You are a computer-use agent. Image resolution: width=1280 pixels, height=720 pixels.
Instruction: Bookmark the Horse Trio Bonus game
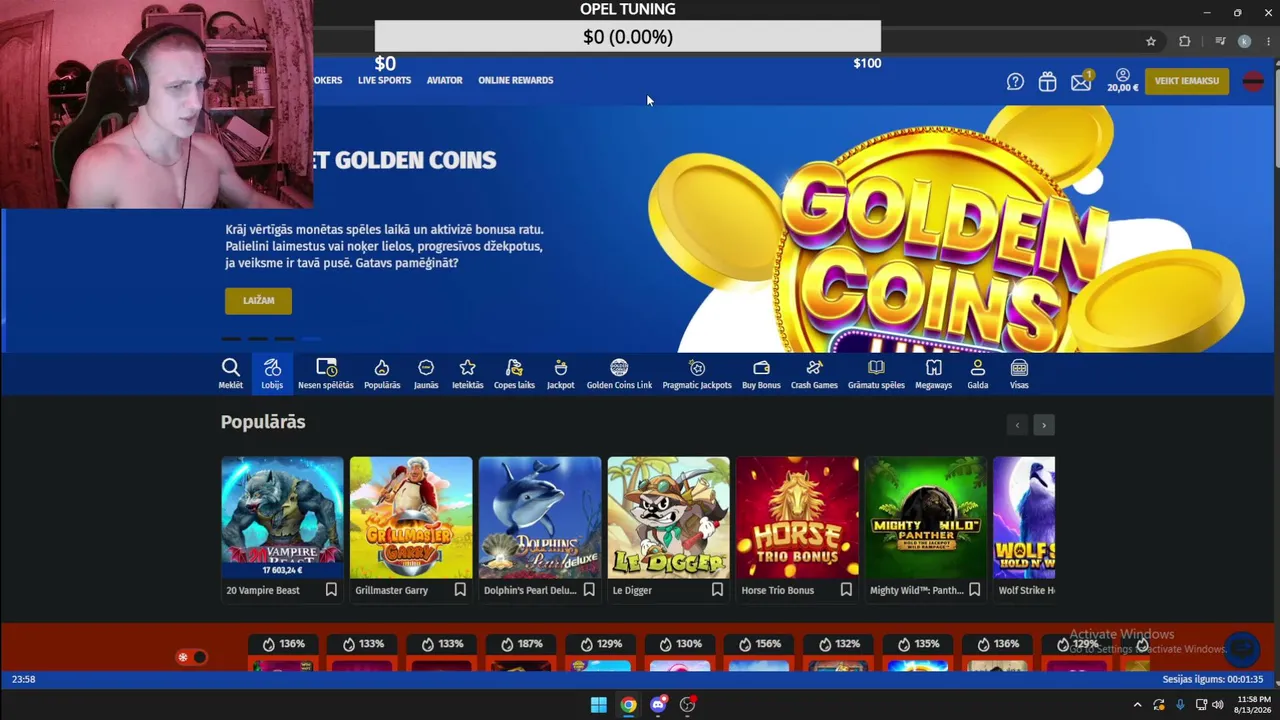point(846,590)
